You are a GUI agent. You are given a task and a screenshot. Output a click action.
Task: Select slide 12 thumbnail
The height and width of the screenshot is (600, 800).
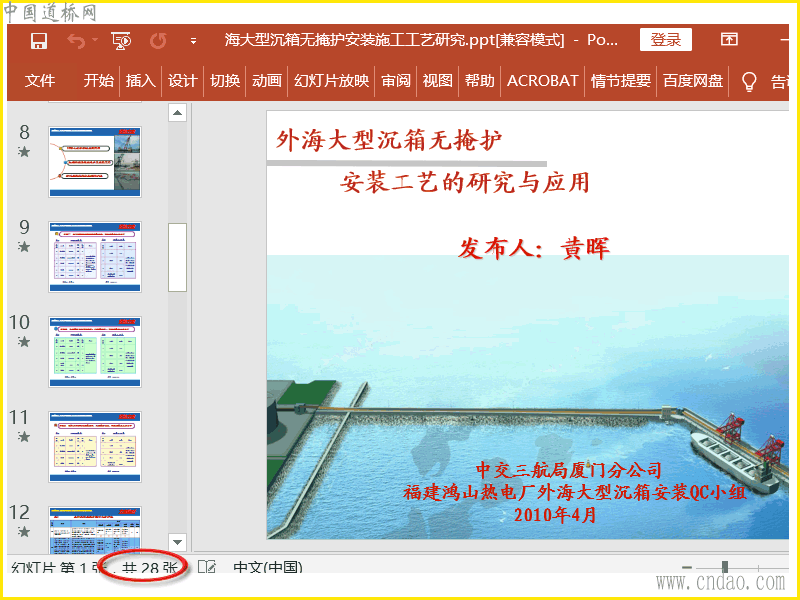pos(95,530)
